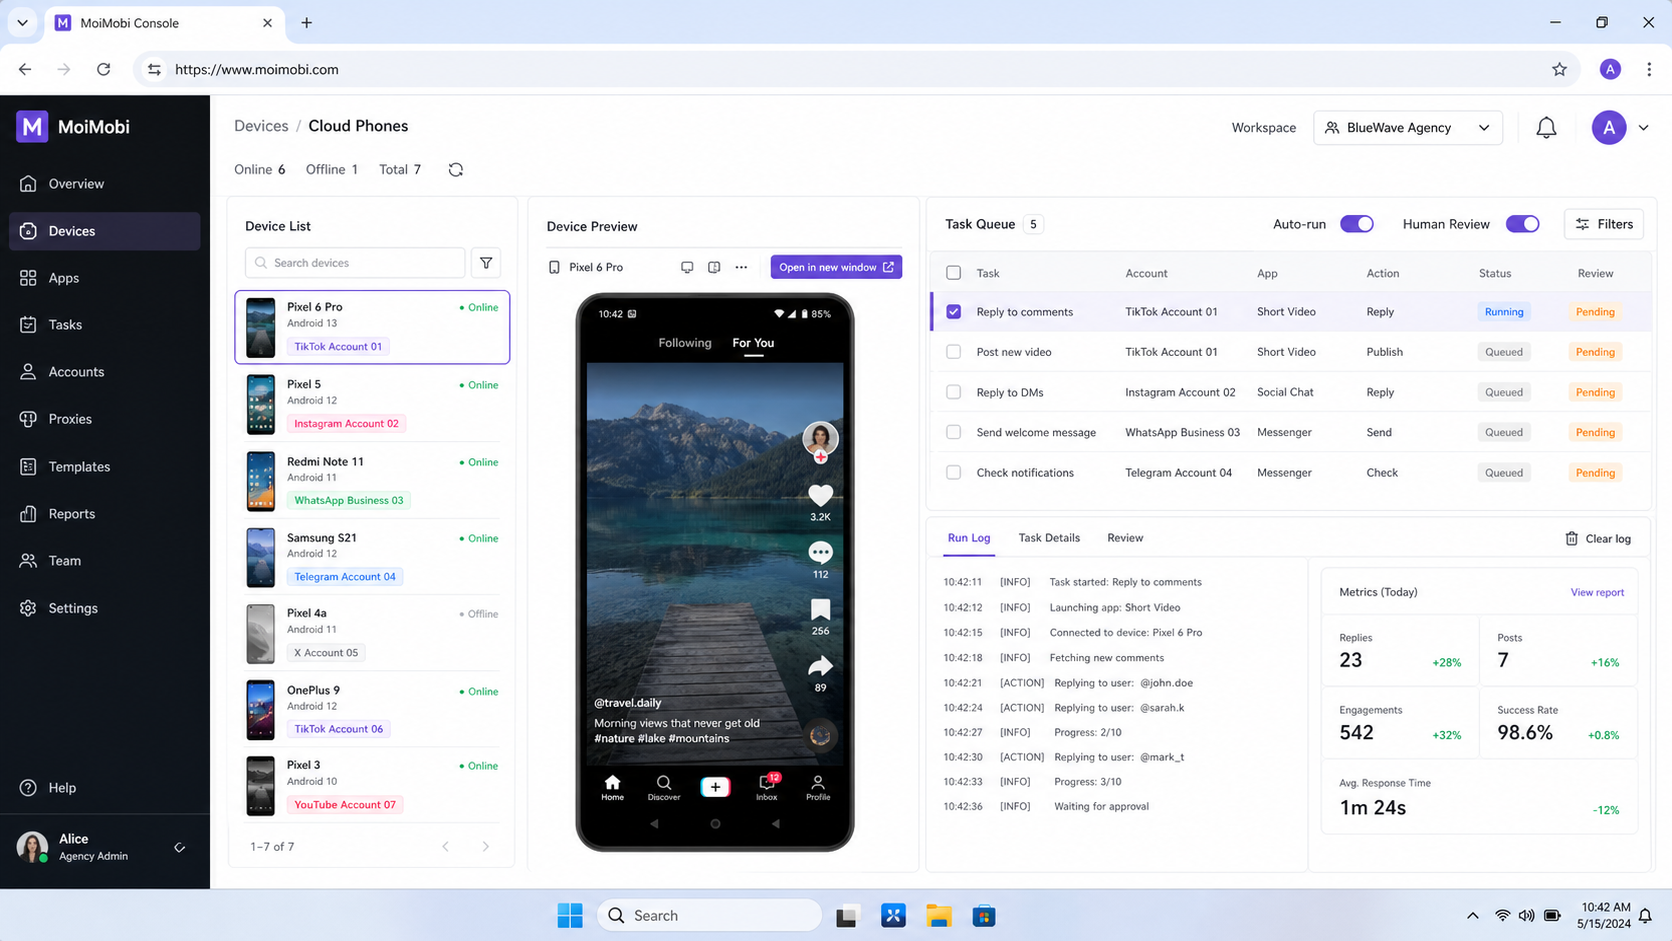The width and height of the screenshot is (1672, 941).
Task: Go to previous device list page
Action: click(446, 847)
